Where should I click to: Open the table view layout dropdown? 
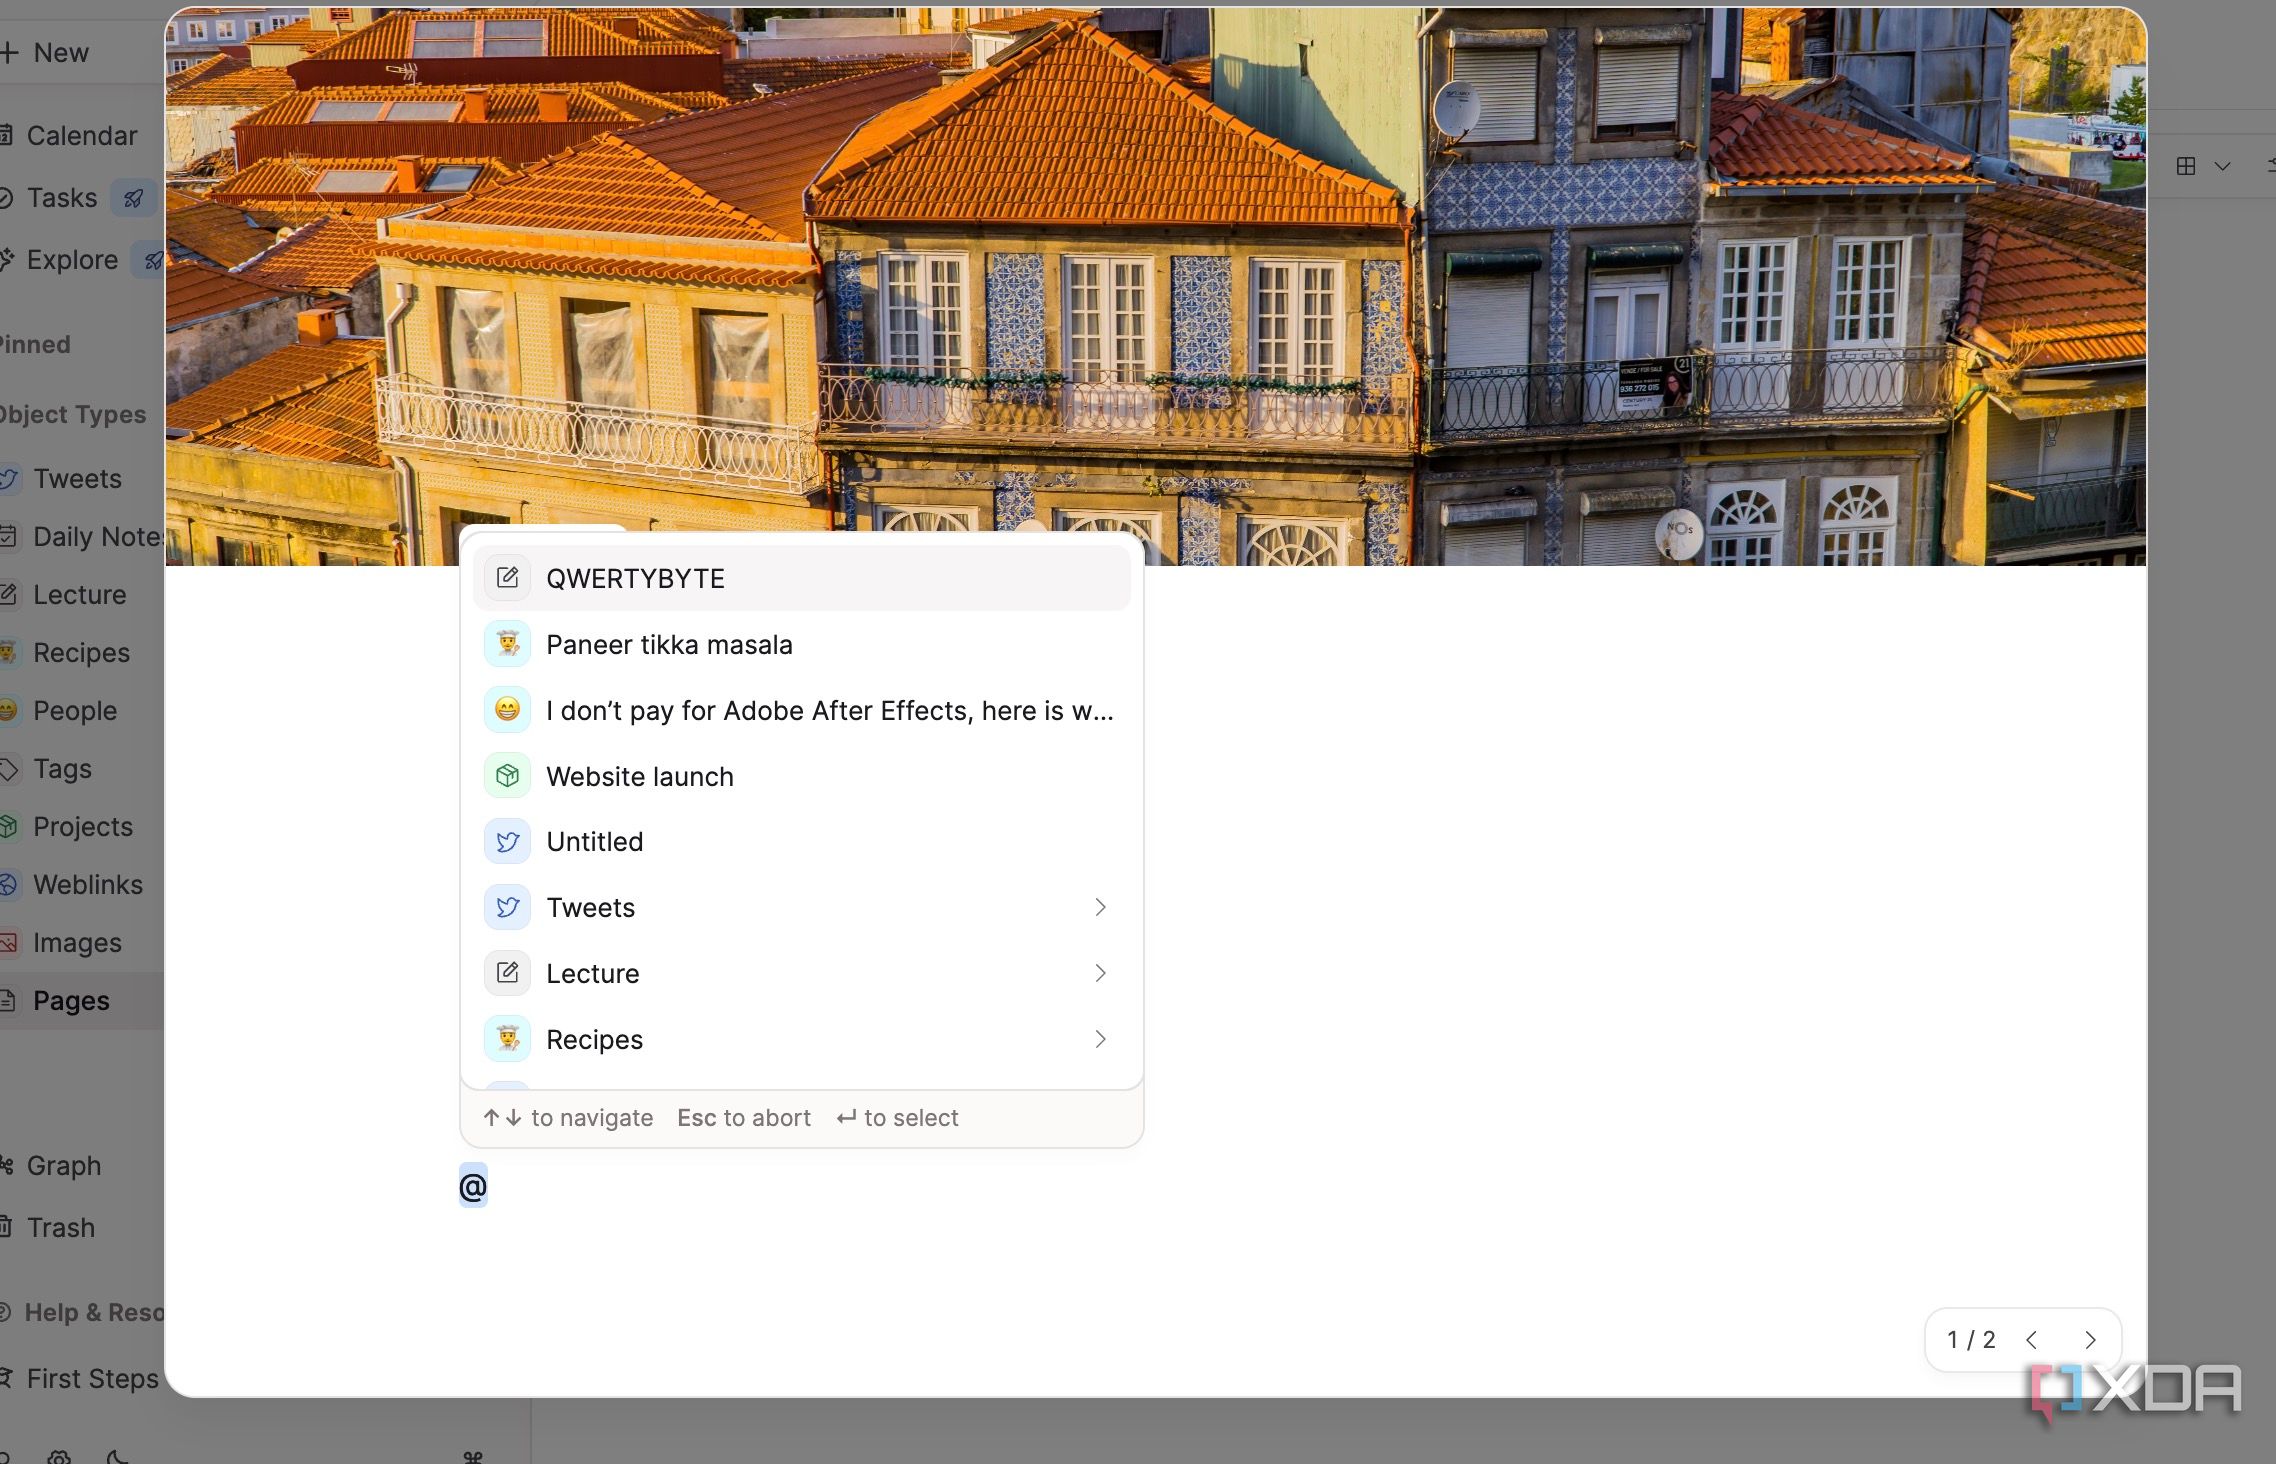point(2203,166)
